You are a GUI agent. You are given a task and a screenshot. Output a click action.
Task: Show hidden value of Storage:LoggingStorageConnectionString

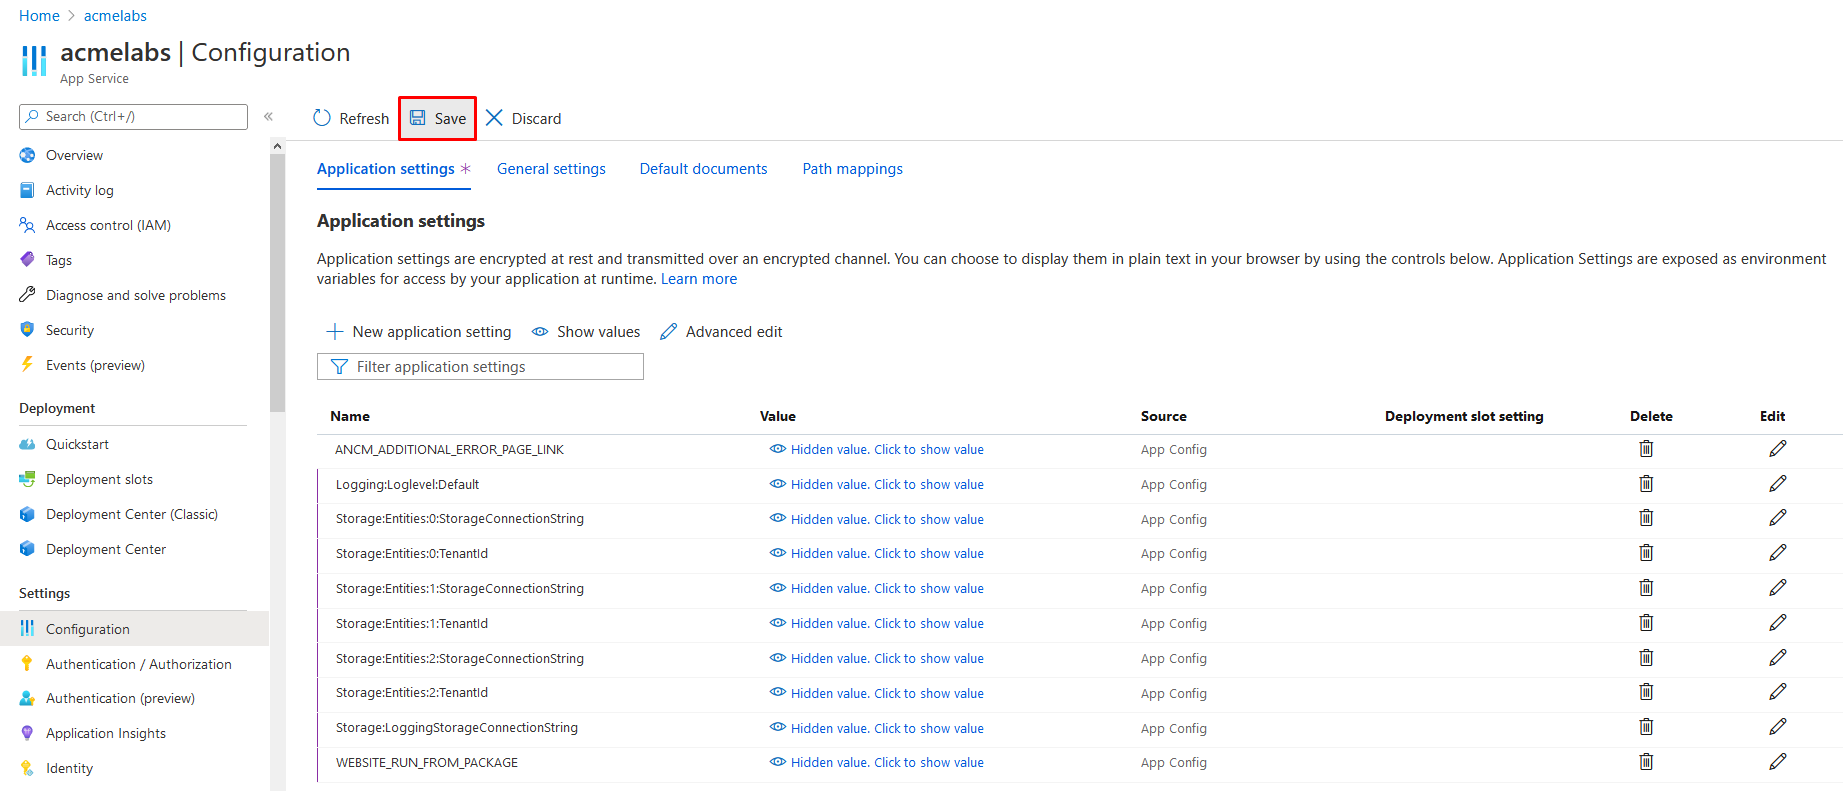coord(877,728)
